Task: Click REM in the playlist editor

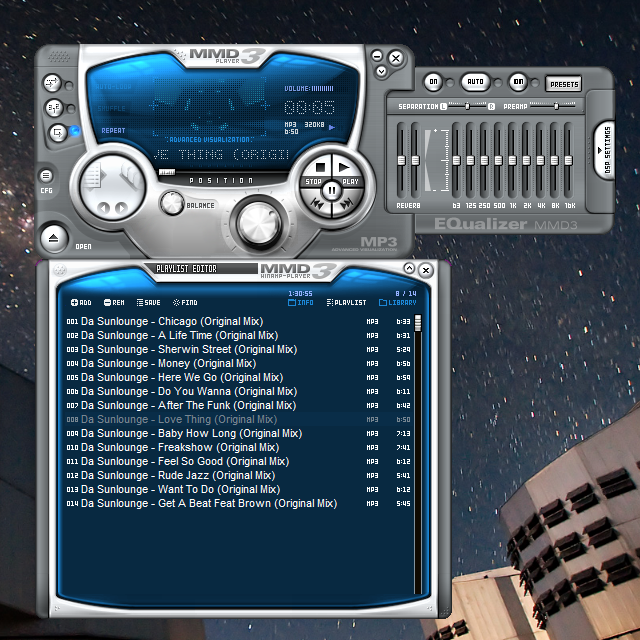Action: pyautogui.click(x=114, y=302)
